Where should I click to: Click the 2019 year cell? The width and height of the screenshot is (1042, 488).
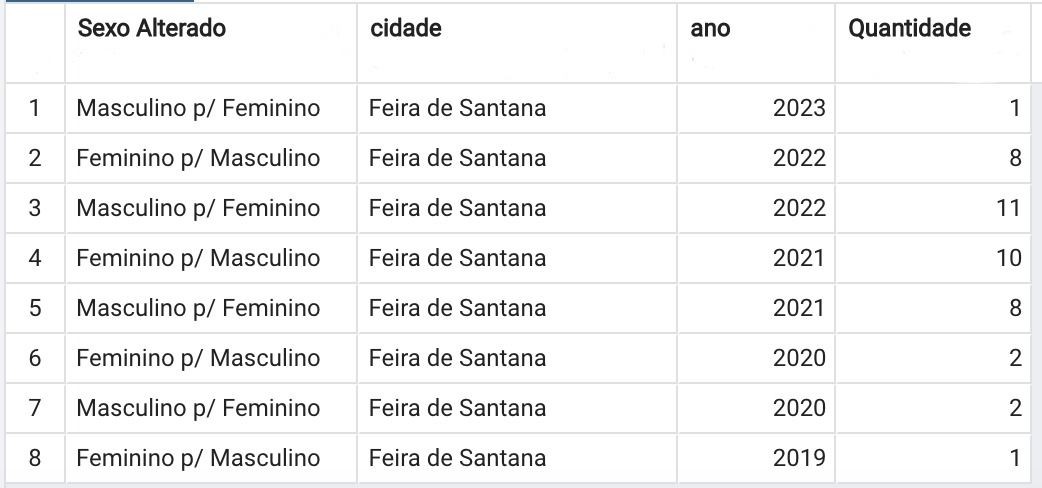756,458
